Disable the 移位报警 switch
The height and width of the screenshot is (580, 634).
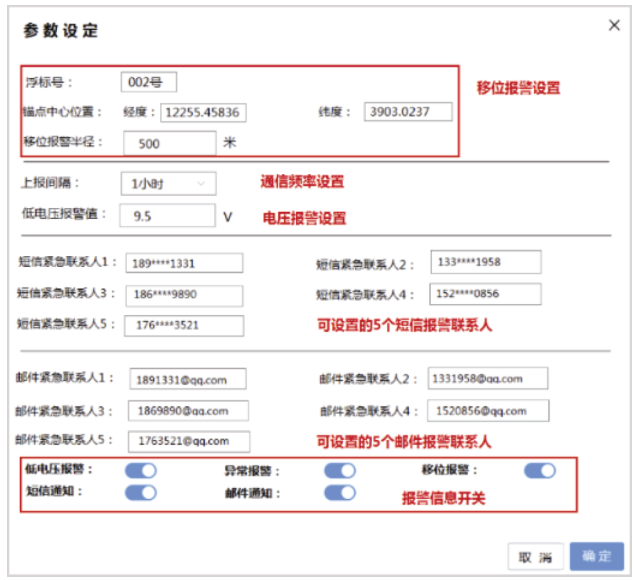(x=539, y=471)
